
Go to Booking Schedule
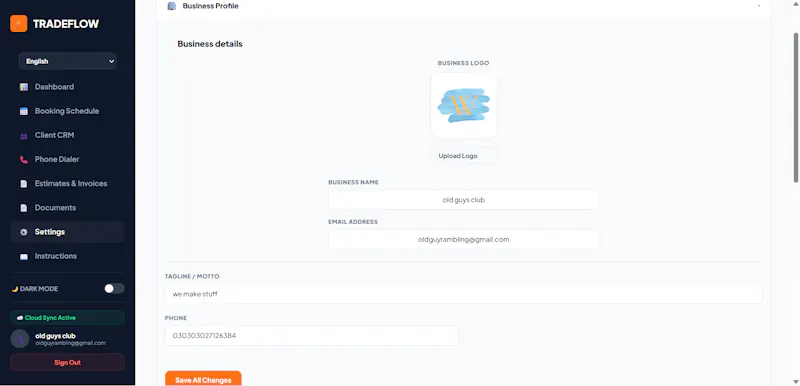(67, 111)
